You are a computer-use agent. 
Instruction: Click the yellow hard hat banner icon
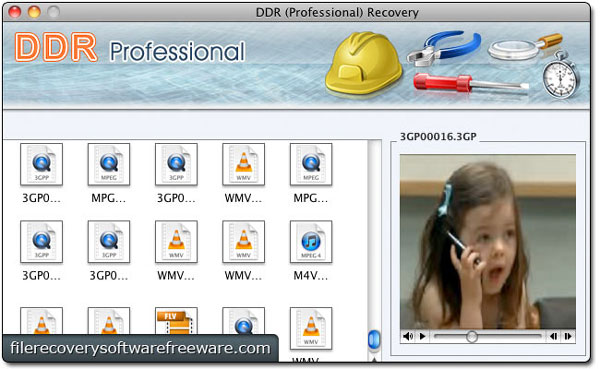coord(363,63)
